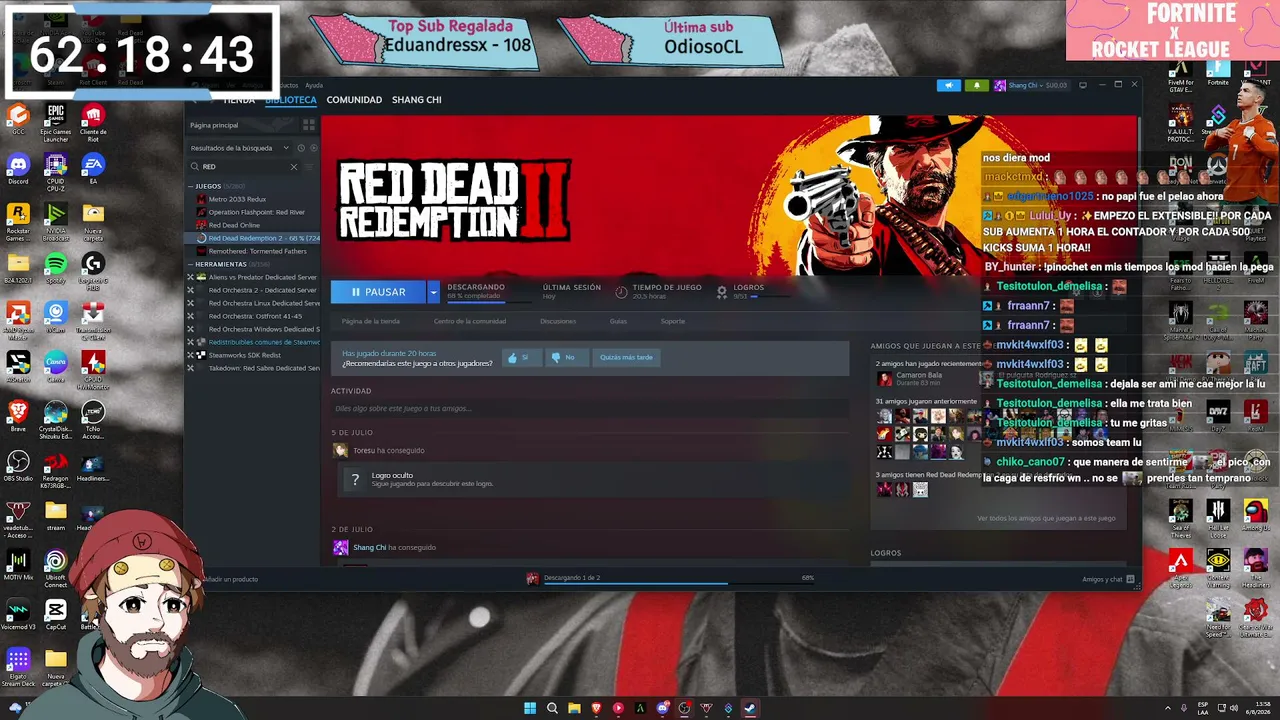
Task: Pause the Red Dead Redemption 2 download
Action: 378,292
